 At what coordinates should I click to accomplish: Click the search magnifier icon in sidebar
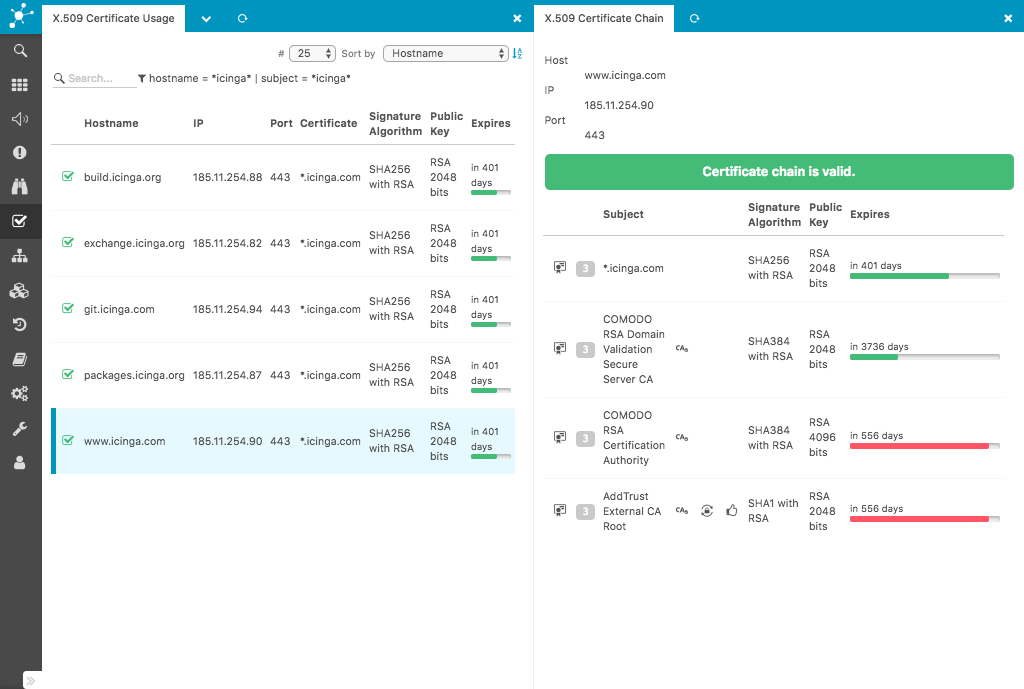tap(20, 51)
